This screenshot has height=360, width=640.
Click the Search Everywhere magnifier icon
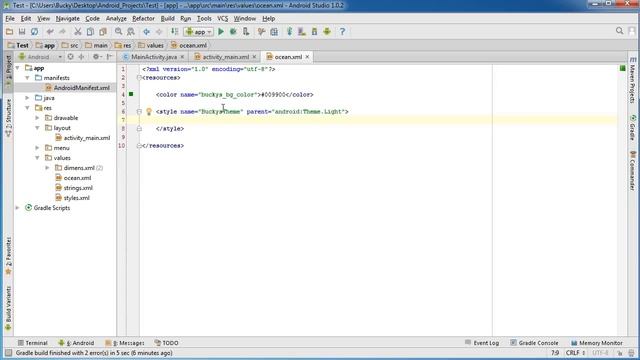[620, 31]
